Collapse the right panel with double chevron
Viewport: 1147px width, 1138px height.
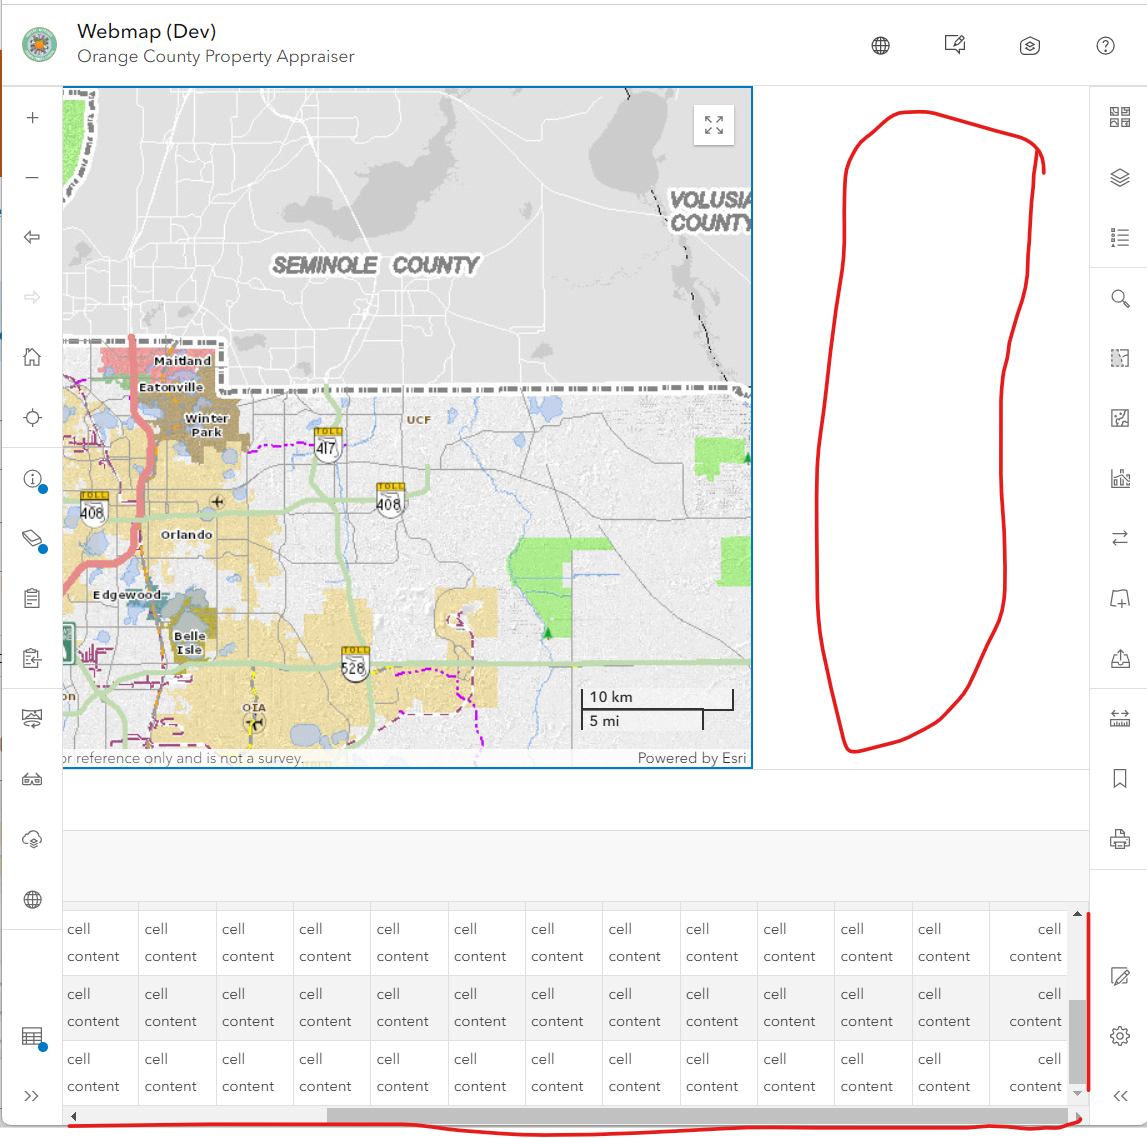(x=1119, y=1095)
